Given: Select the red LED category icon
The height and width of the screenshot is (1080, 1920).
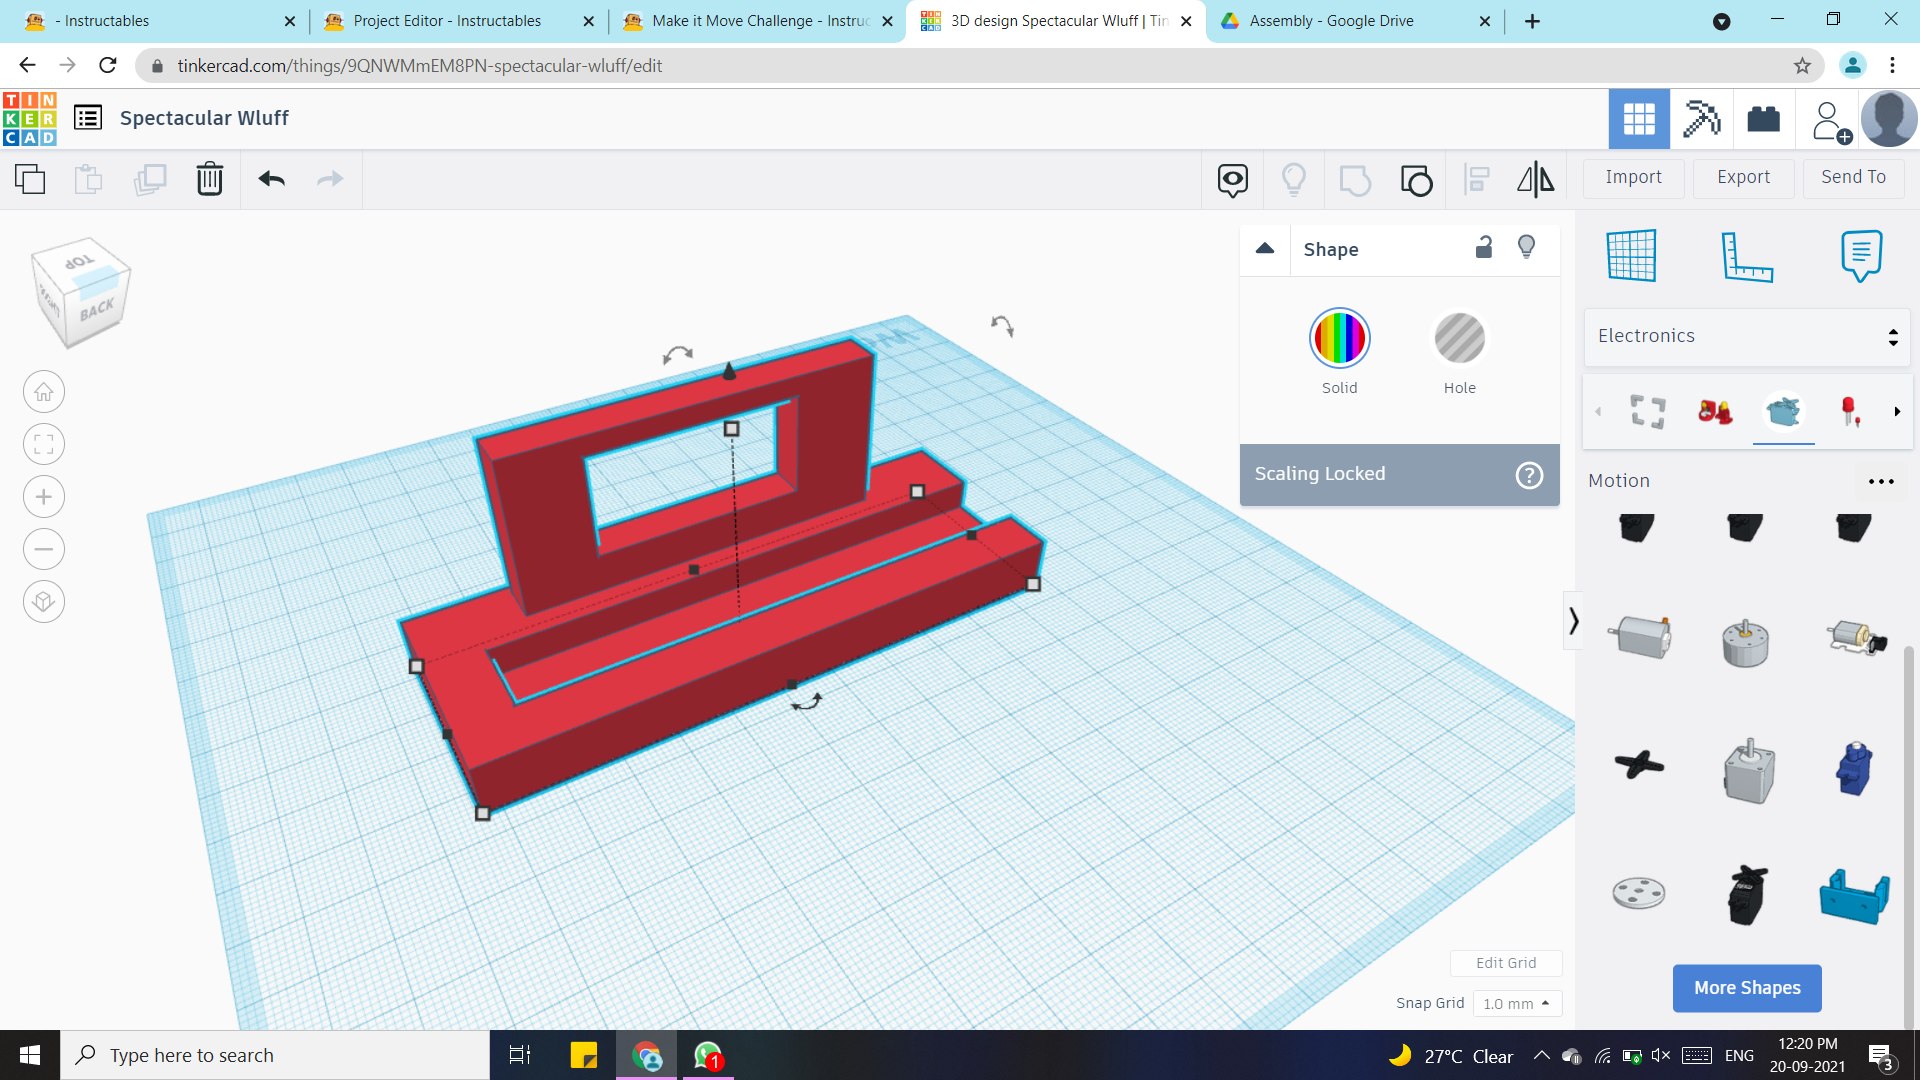Looking at the screenshot, I should coord(1850,411).
